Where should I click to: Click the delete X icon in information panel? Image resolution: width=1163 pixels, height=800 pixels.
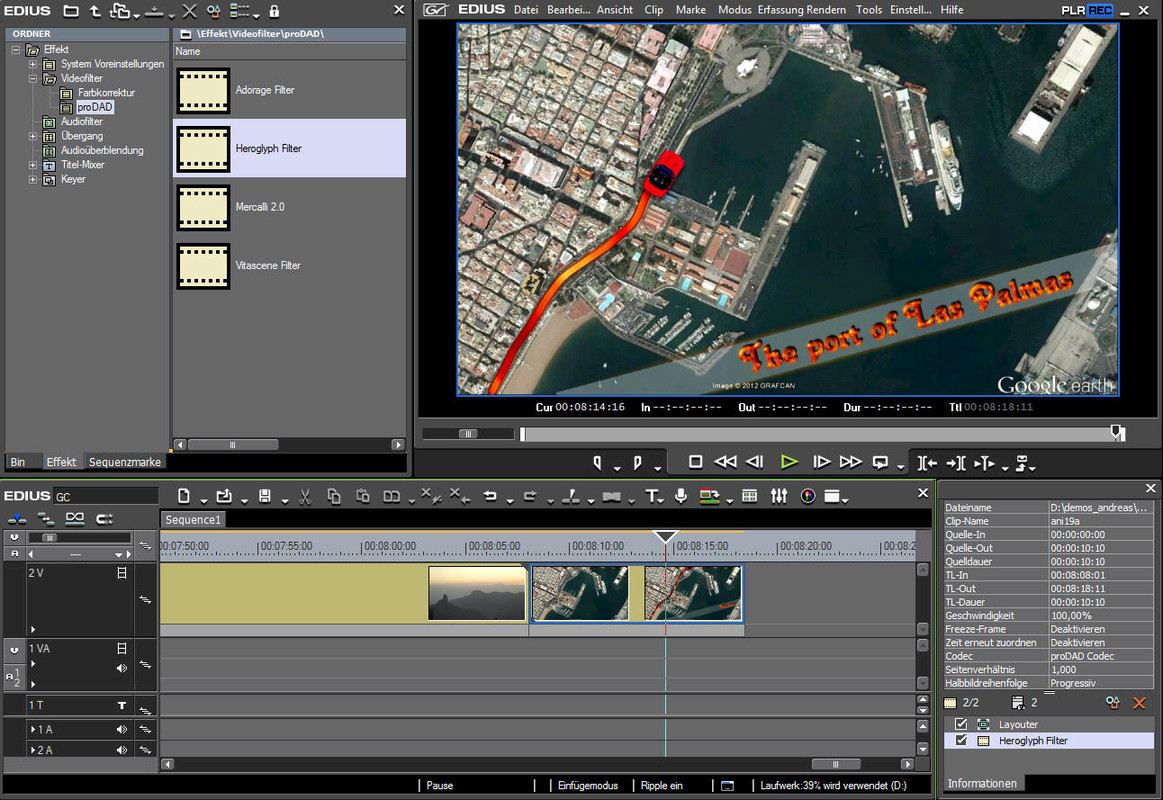[x=1138, y=703]
